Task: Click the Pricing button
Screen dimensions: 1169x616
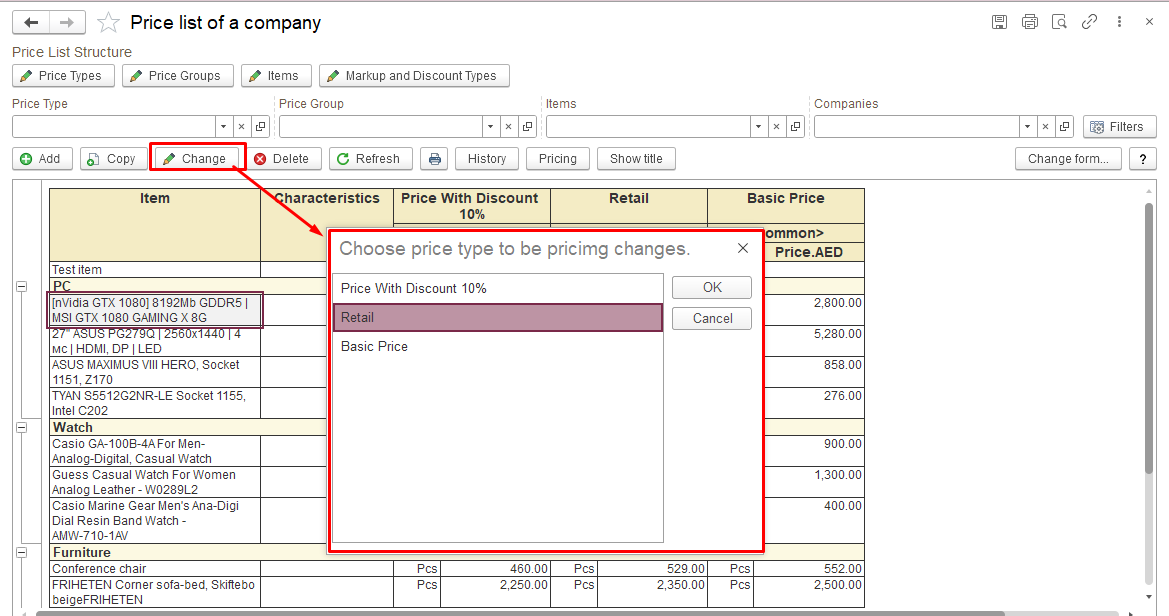Action: (x=558, y=159)
